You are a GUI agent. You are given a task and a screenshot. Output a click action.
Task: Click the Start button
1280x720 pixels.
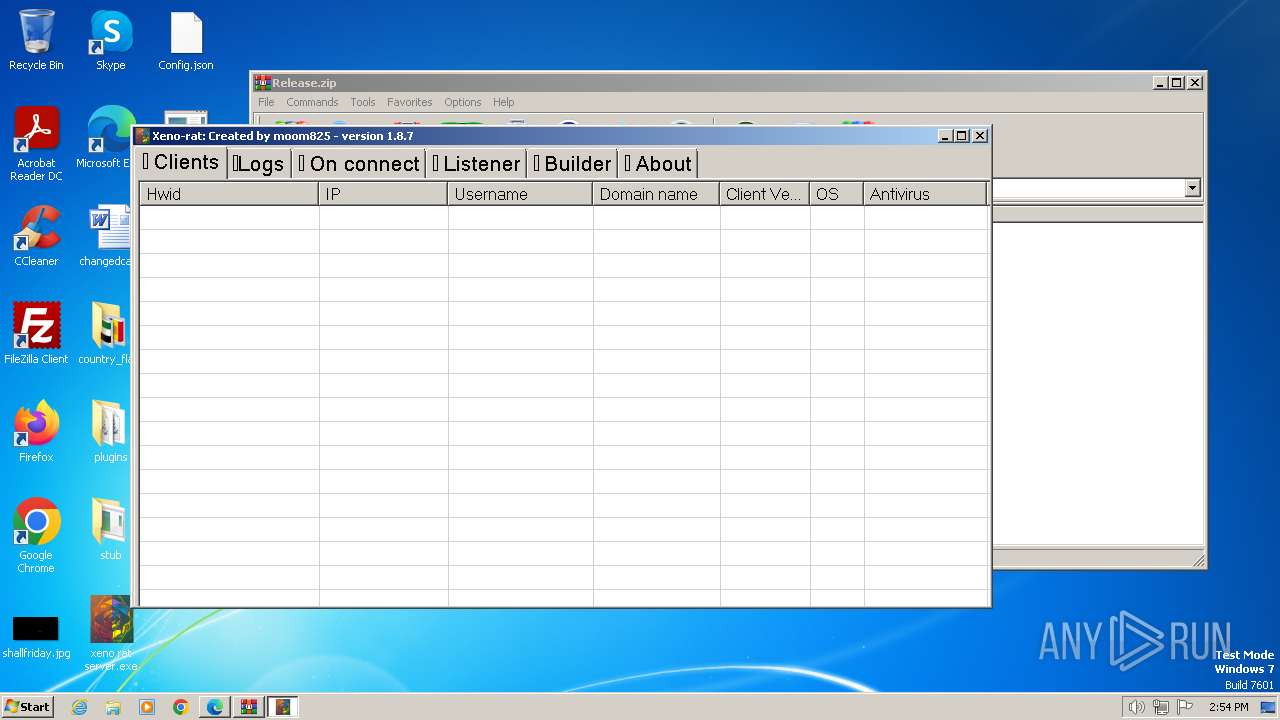[28, 707]
